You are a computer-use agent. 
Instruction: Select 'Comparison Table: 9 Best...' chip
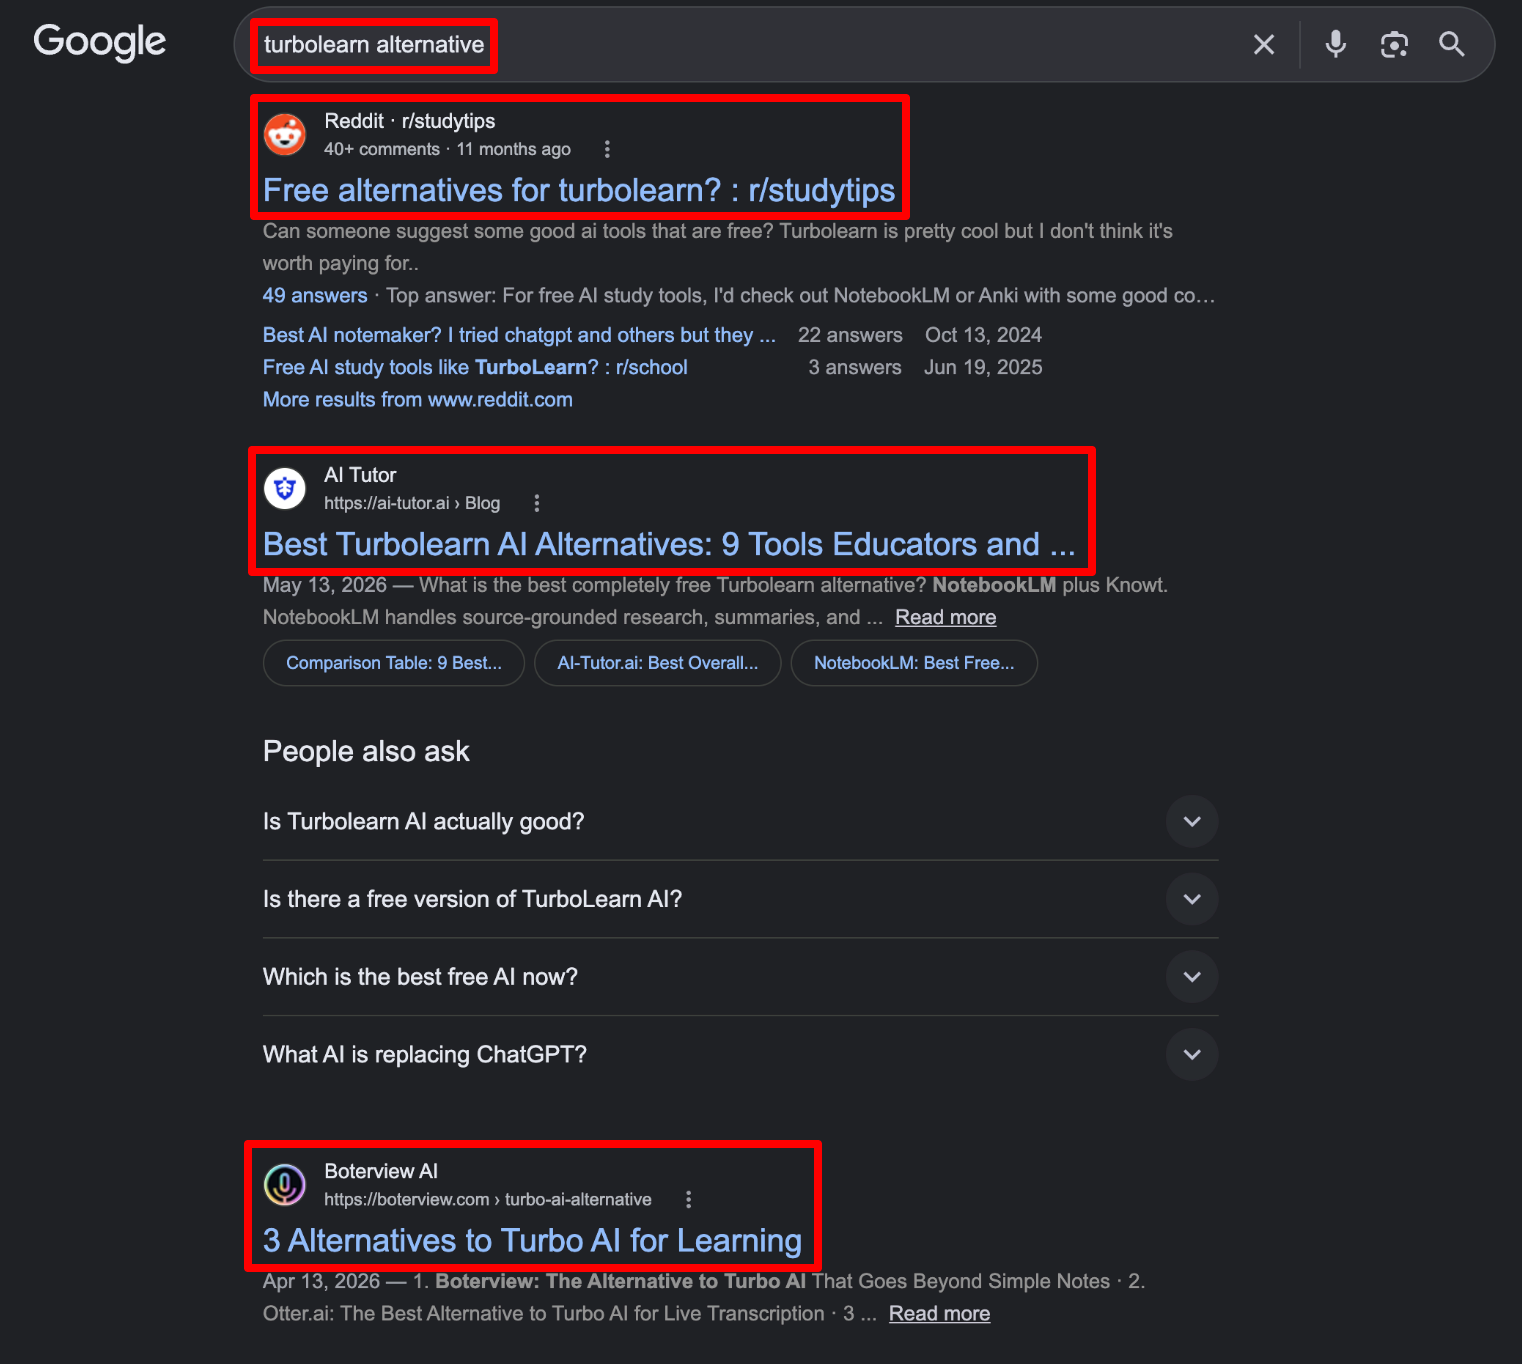[x=394, y=663]
